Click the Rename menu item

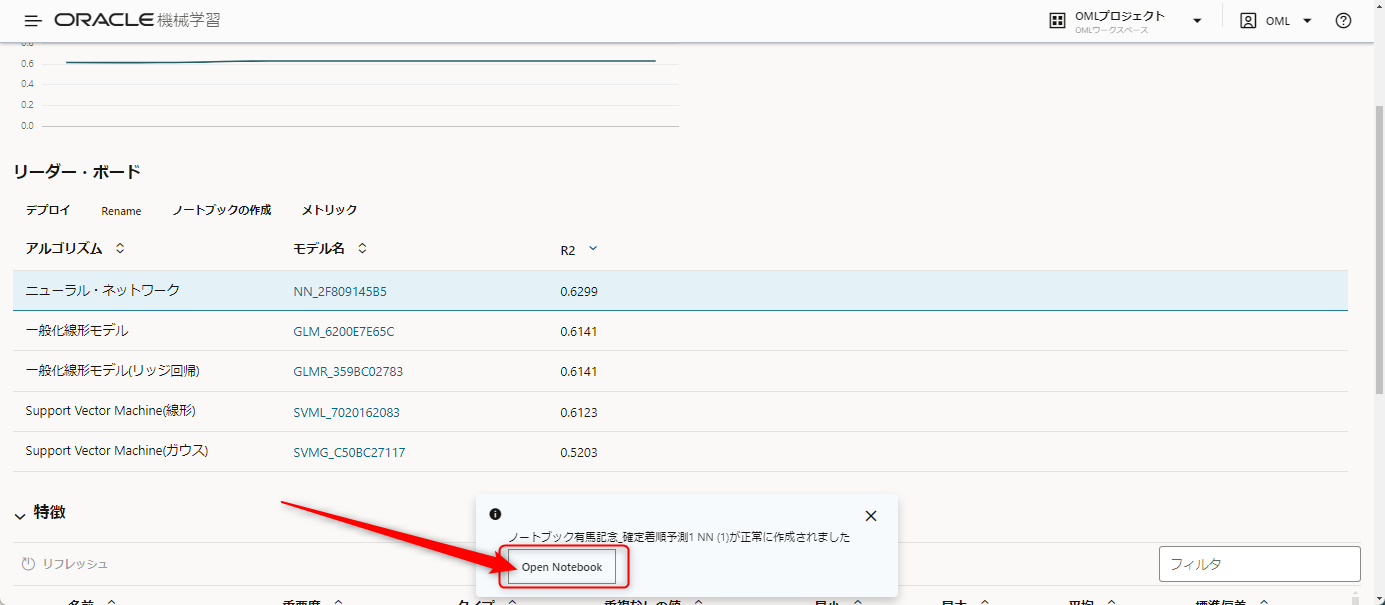click(x=121, y=211)
